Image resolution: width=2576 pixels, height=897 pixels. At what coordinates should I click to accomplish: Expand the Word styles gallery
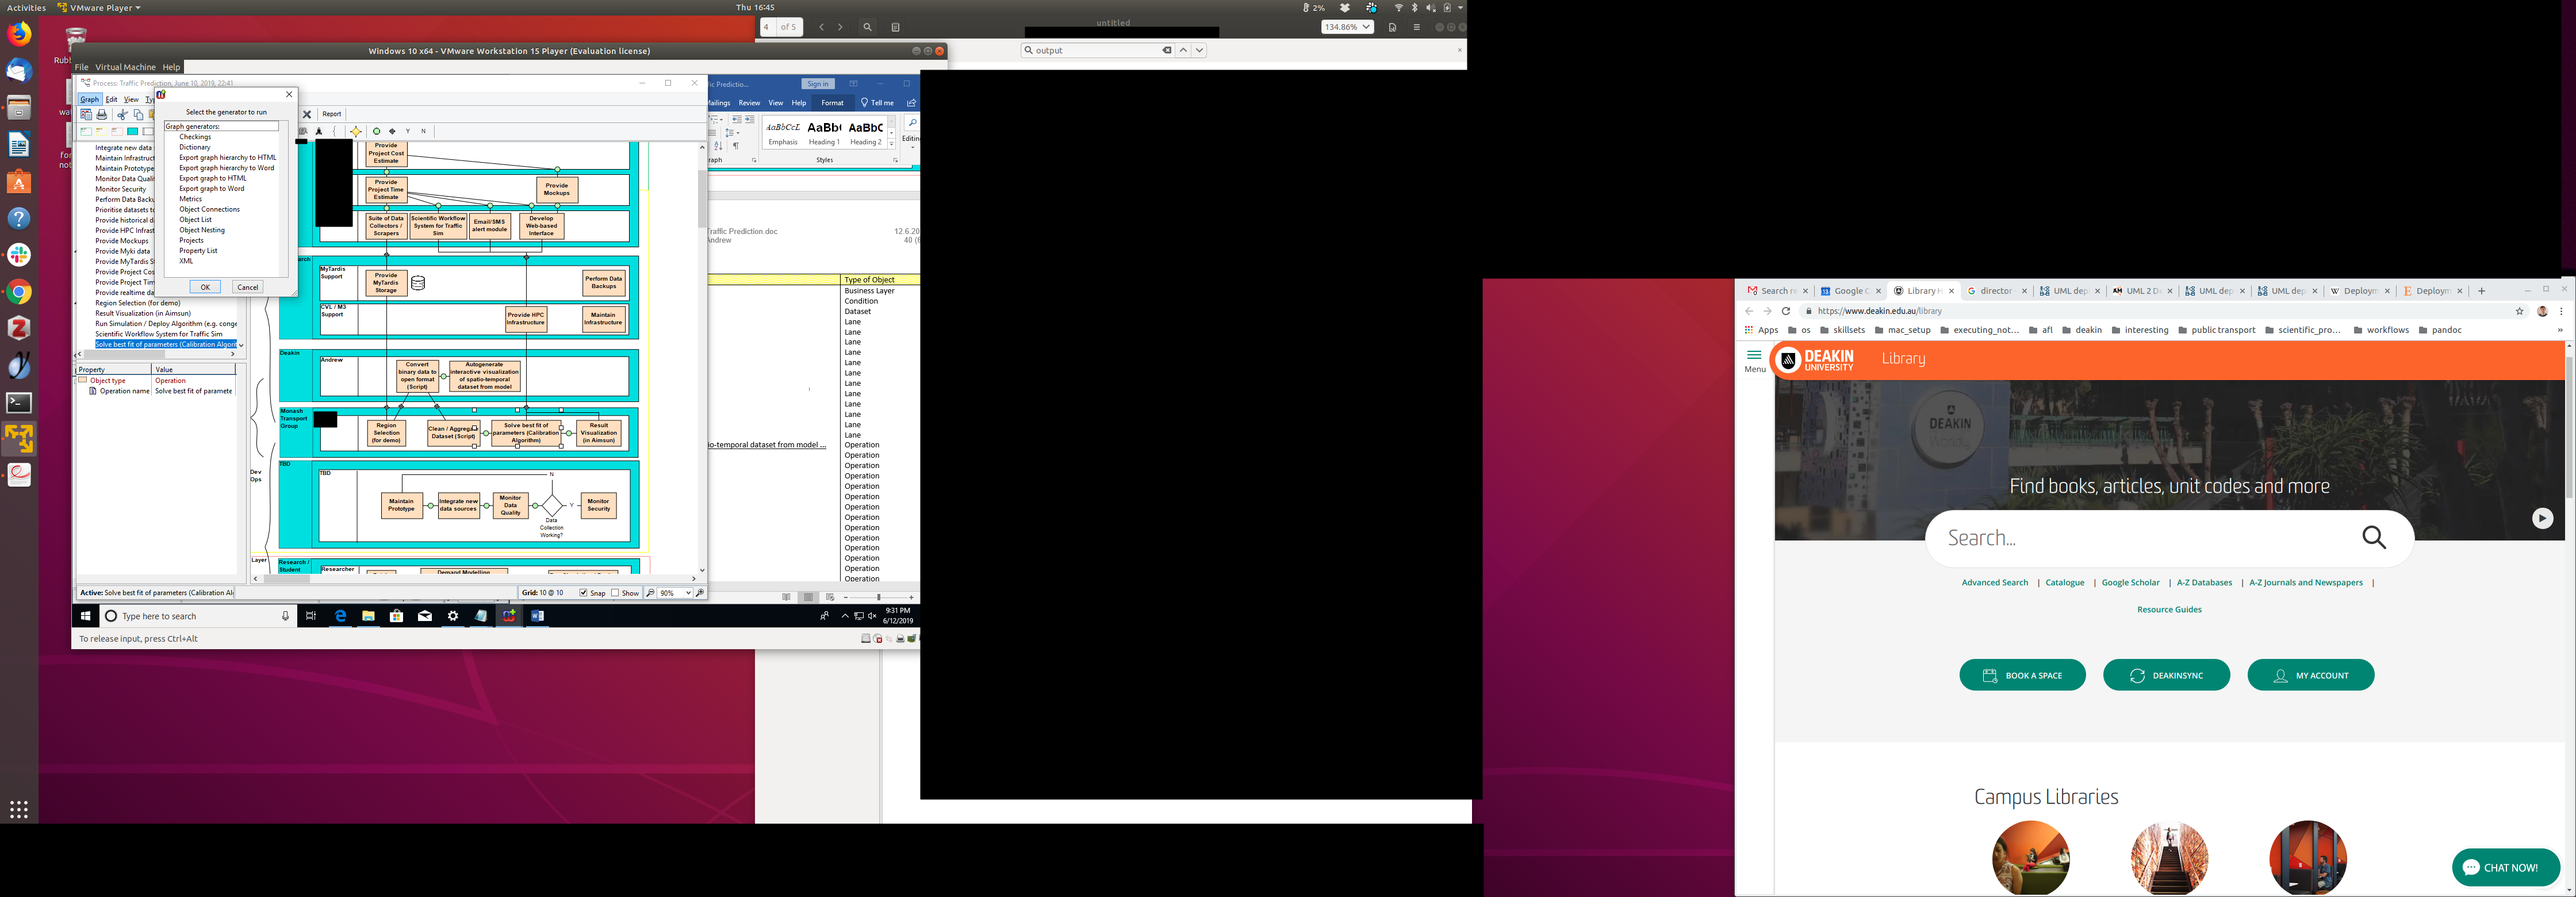892,145
